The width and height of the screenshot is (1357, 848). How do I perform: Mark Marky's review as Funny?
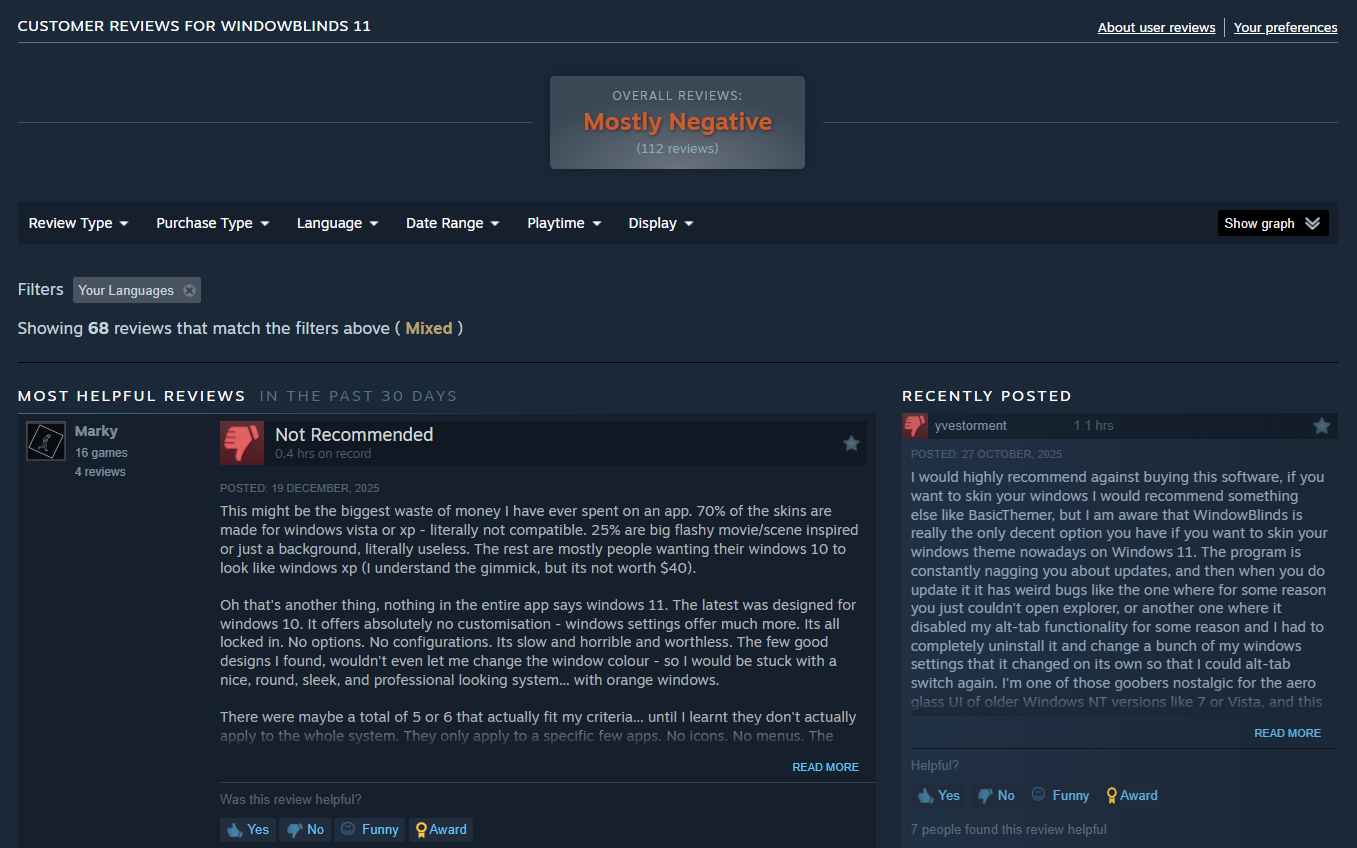tap(370, 829)
